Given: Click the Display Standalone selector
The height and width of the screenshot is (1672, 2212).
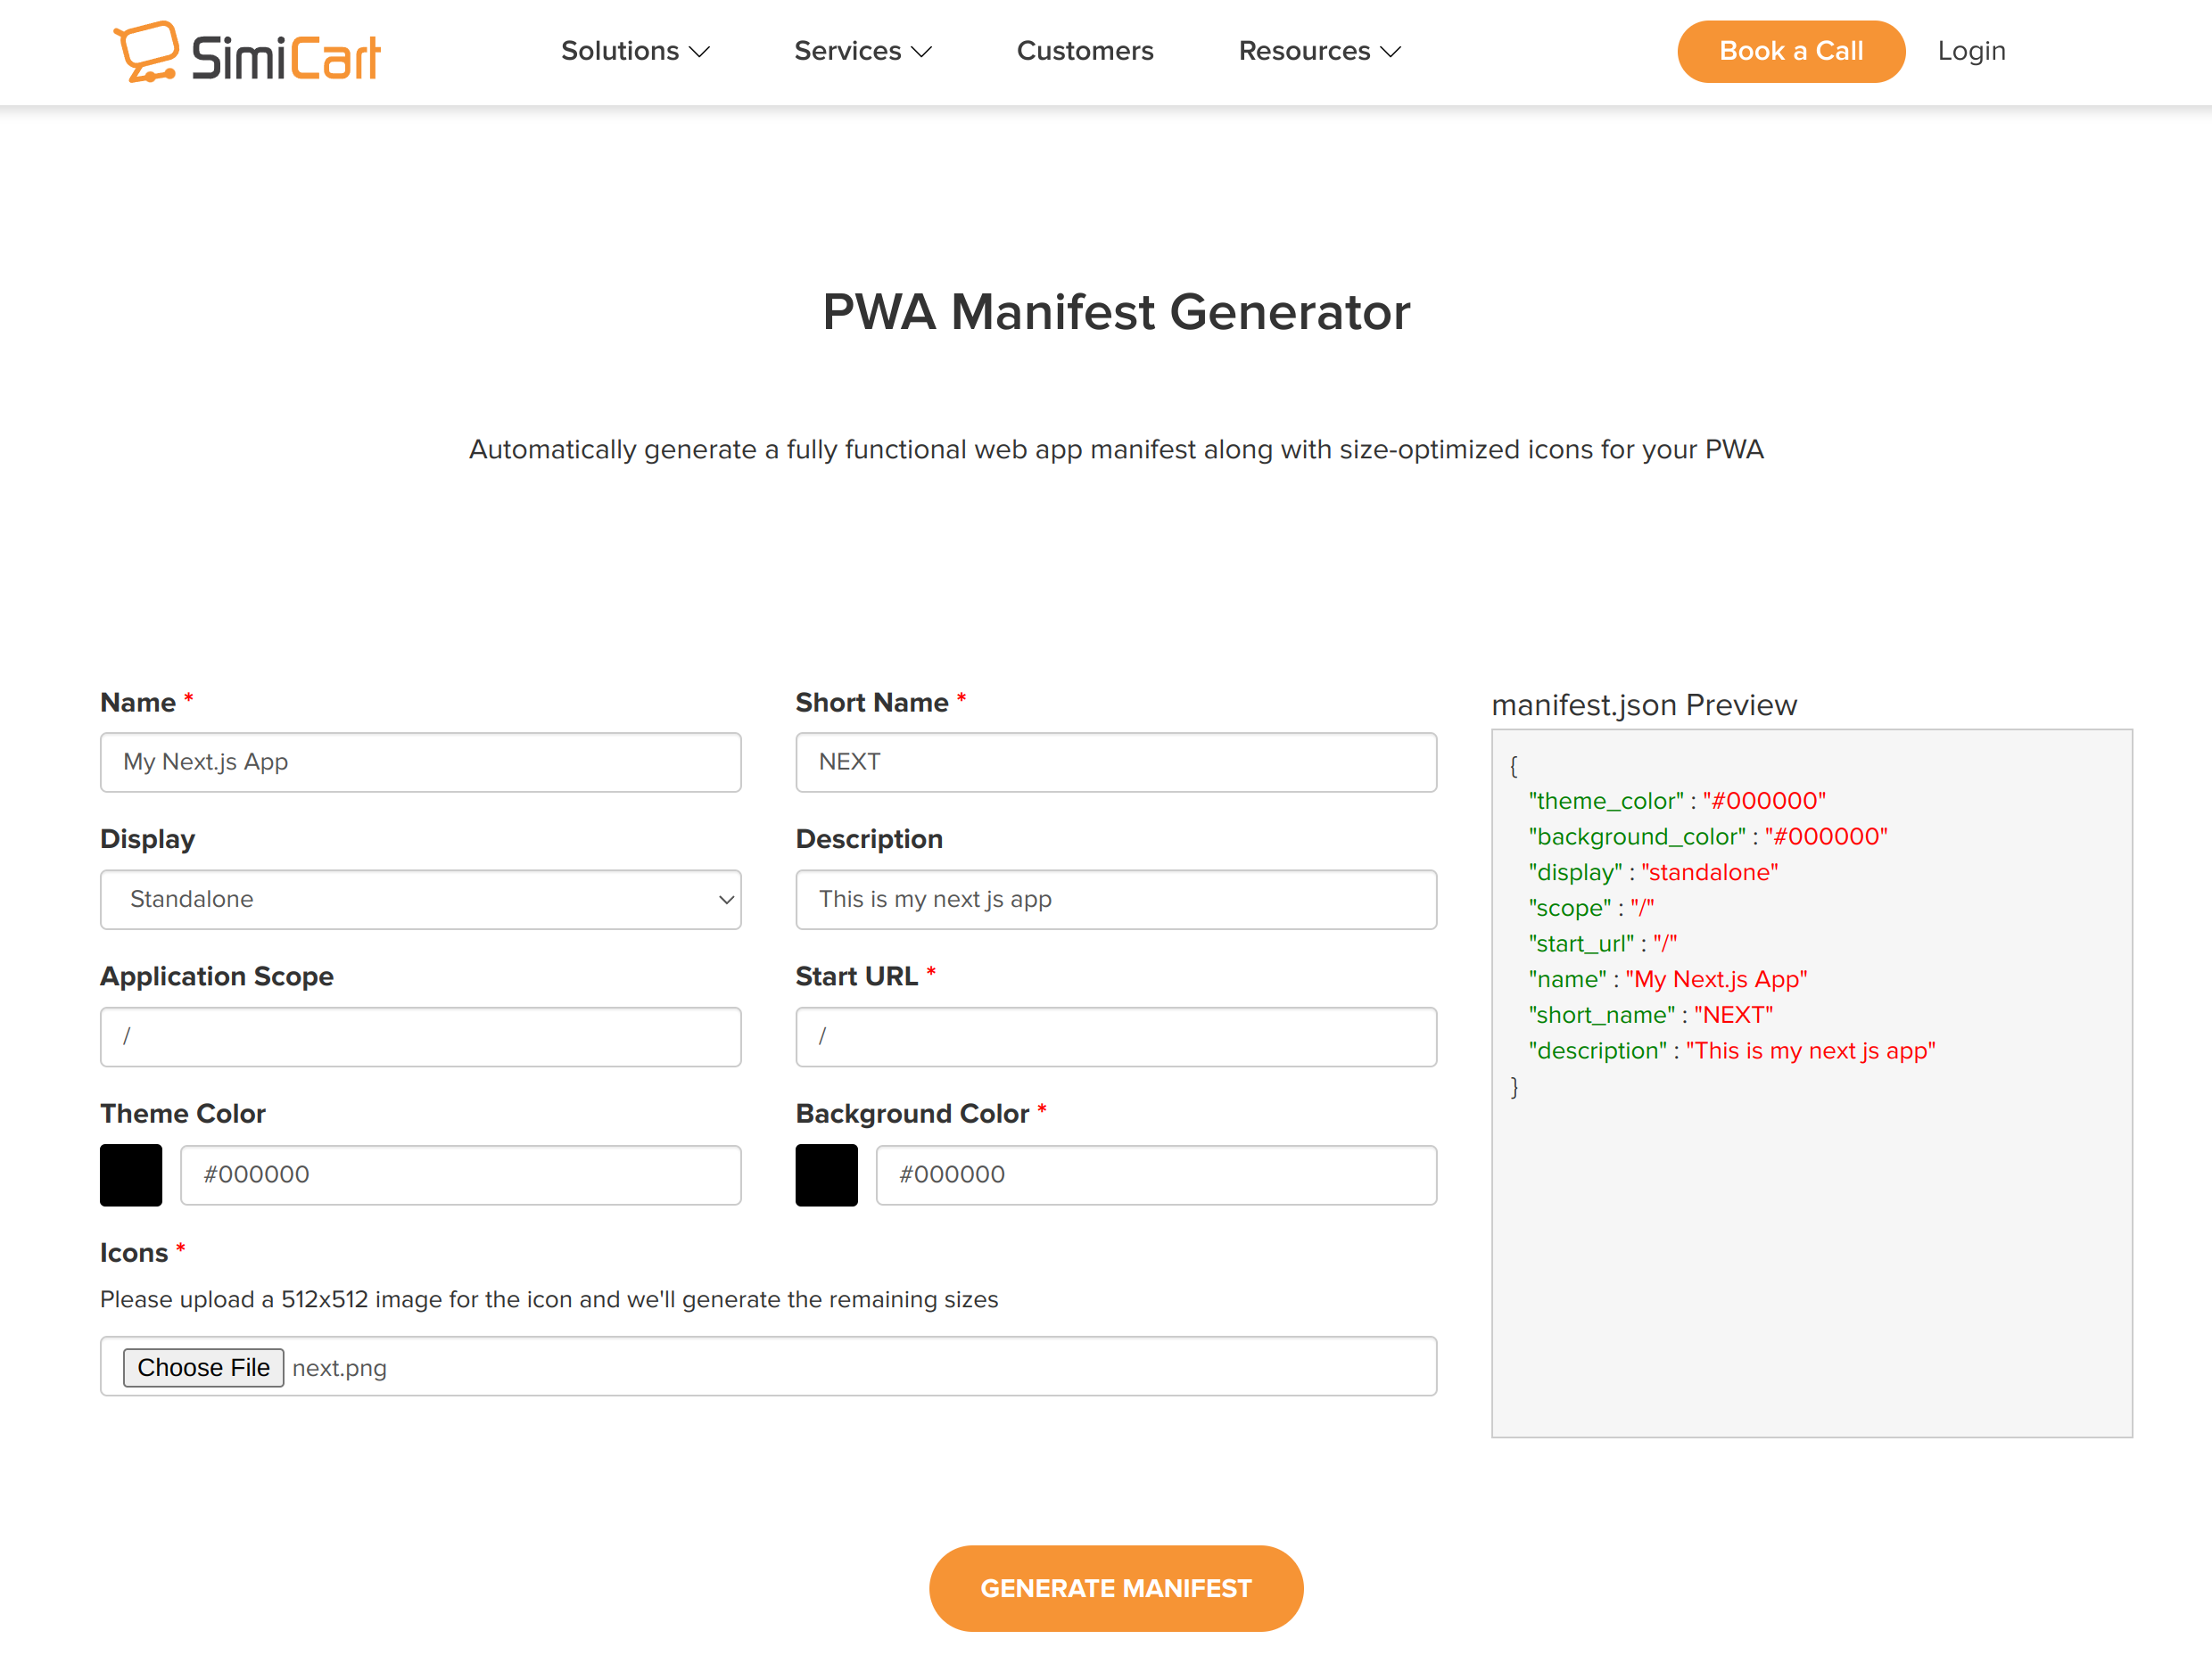Looking at the screenshot, I should 422,897.
